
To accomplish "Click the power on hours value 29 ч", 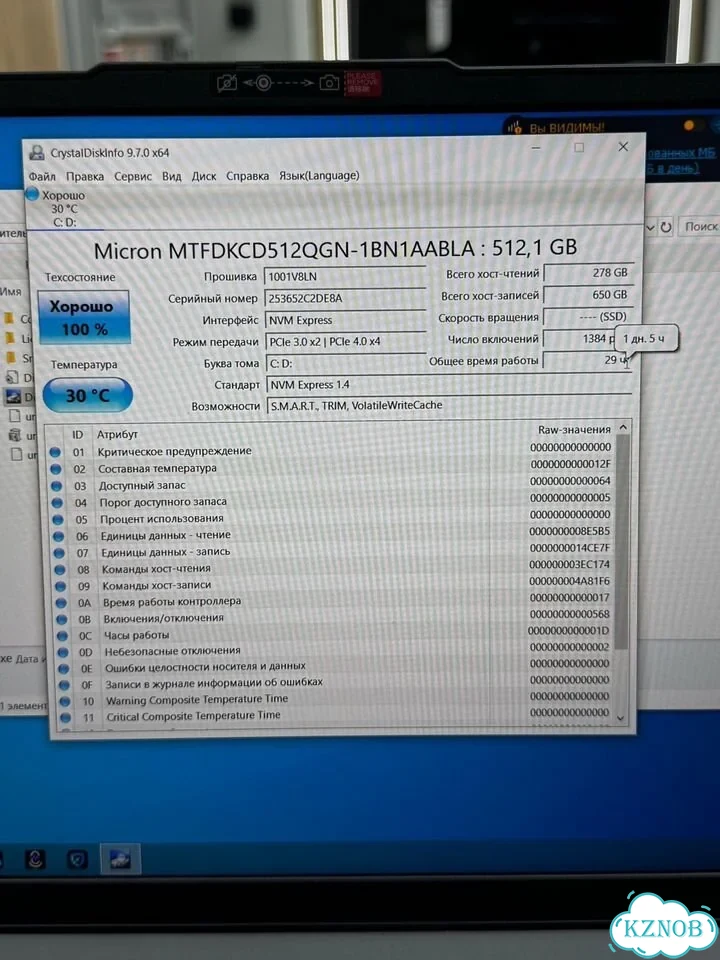I will point(587,360).
